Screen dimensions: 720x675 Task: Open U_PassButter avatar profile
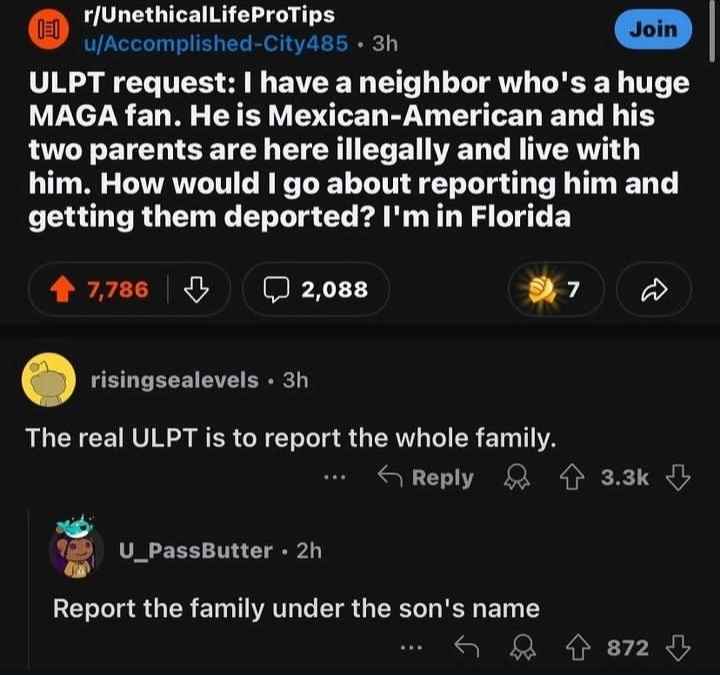[x=75, y=549]
